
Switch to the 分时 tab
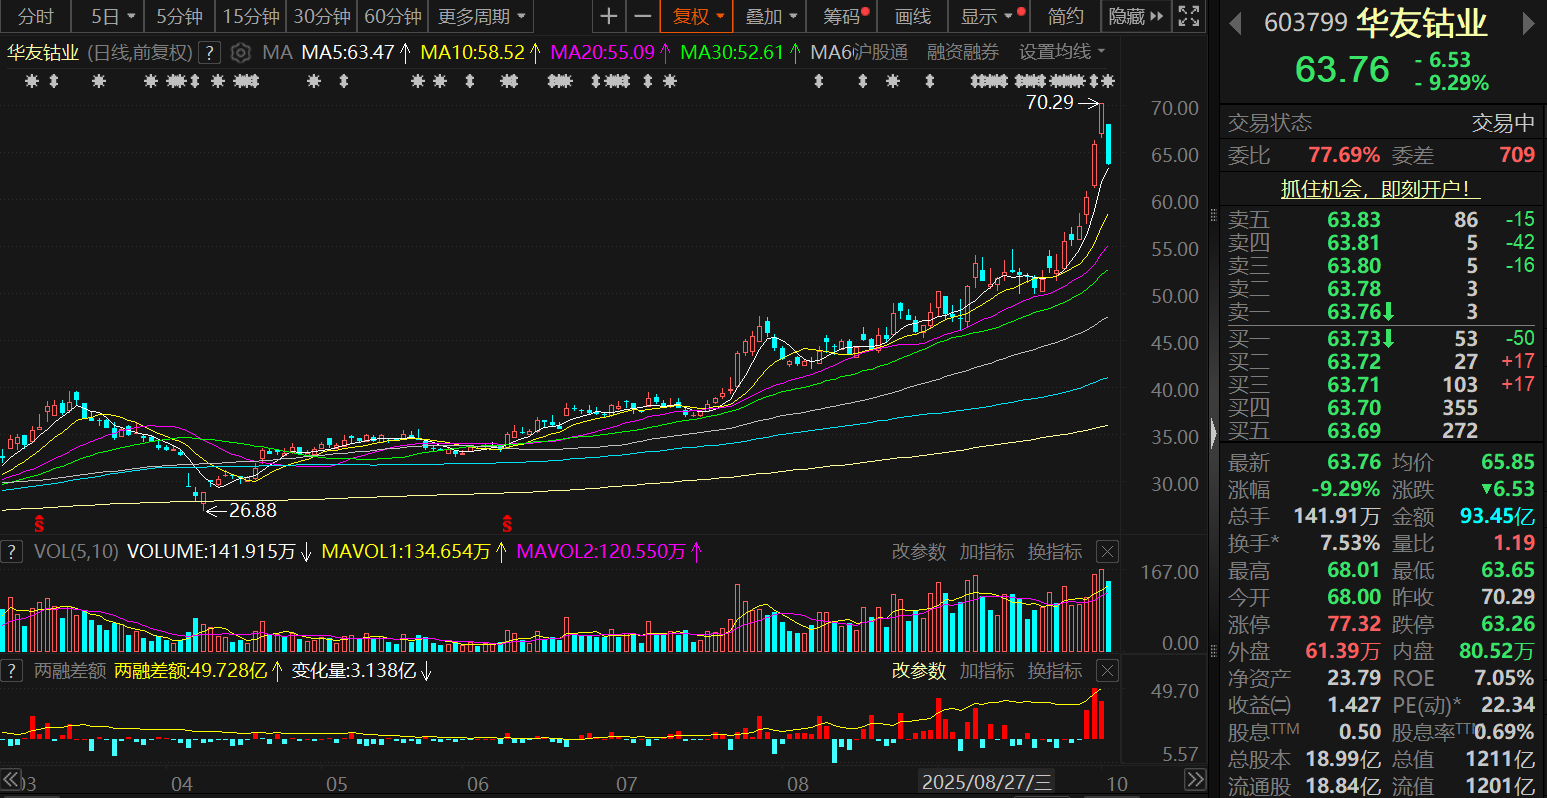pos(36,17)
